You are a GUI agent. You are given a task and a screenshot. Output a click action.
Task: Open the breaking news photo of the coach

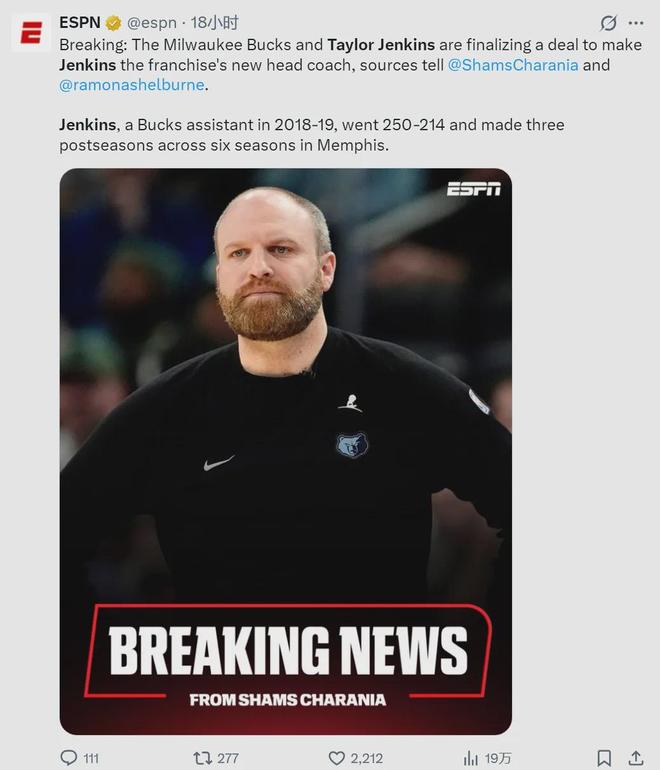(286, 451)
